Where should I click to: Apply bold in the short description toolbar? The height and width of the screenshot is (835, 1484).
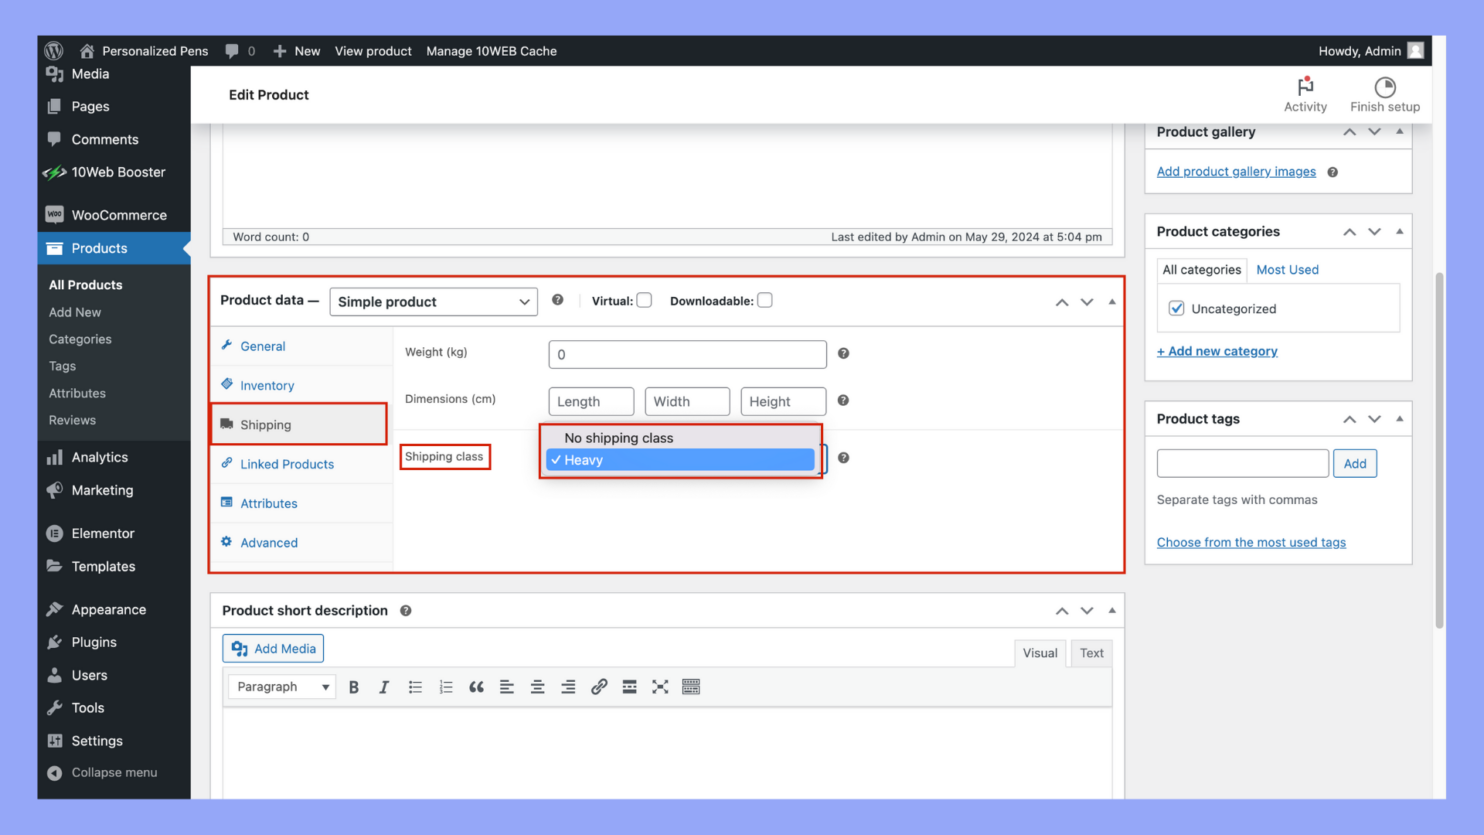pyautogui.click(x=354, y=686)
